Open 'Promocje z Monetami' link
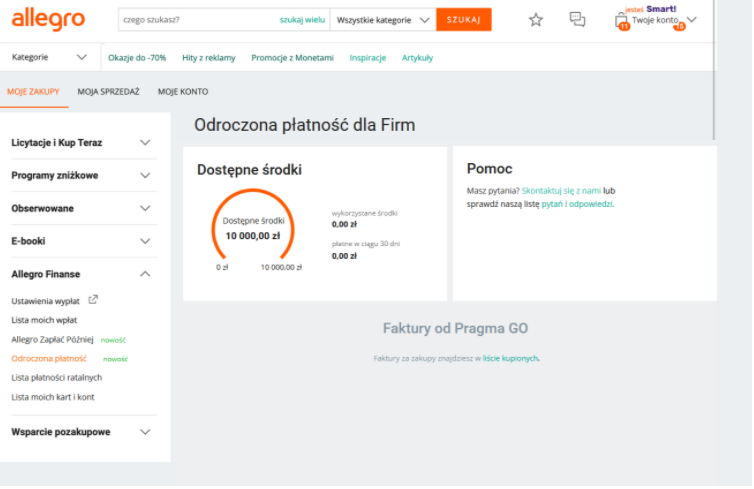The width and height of the screenshot is (754, 489). [x=292, y=58]
